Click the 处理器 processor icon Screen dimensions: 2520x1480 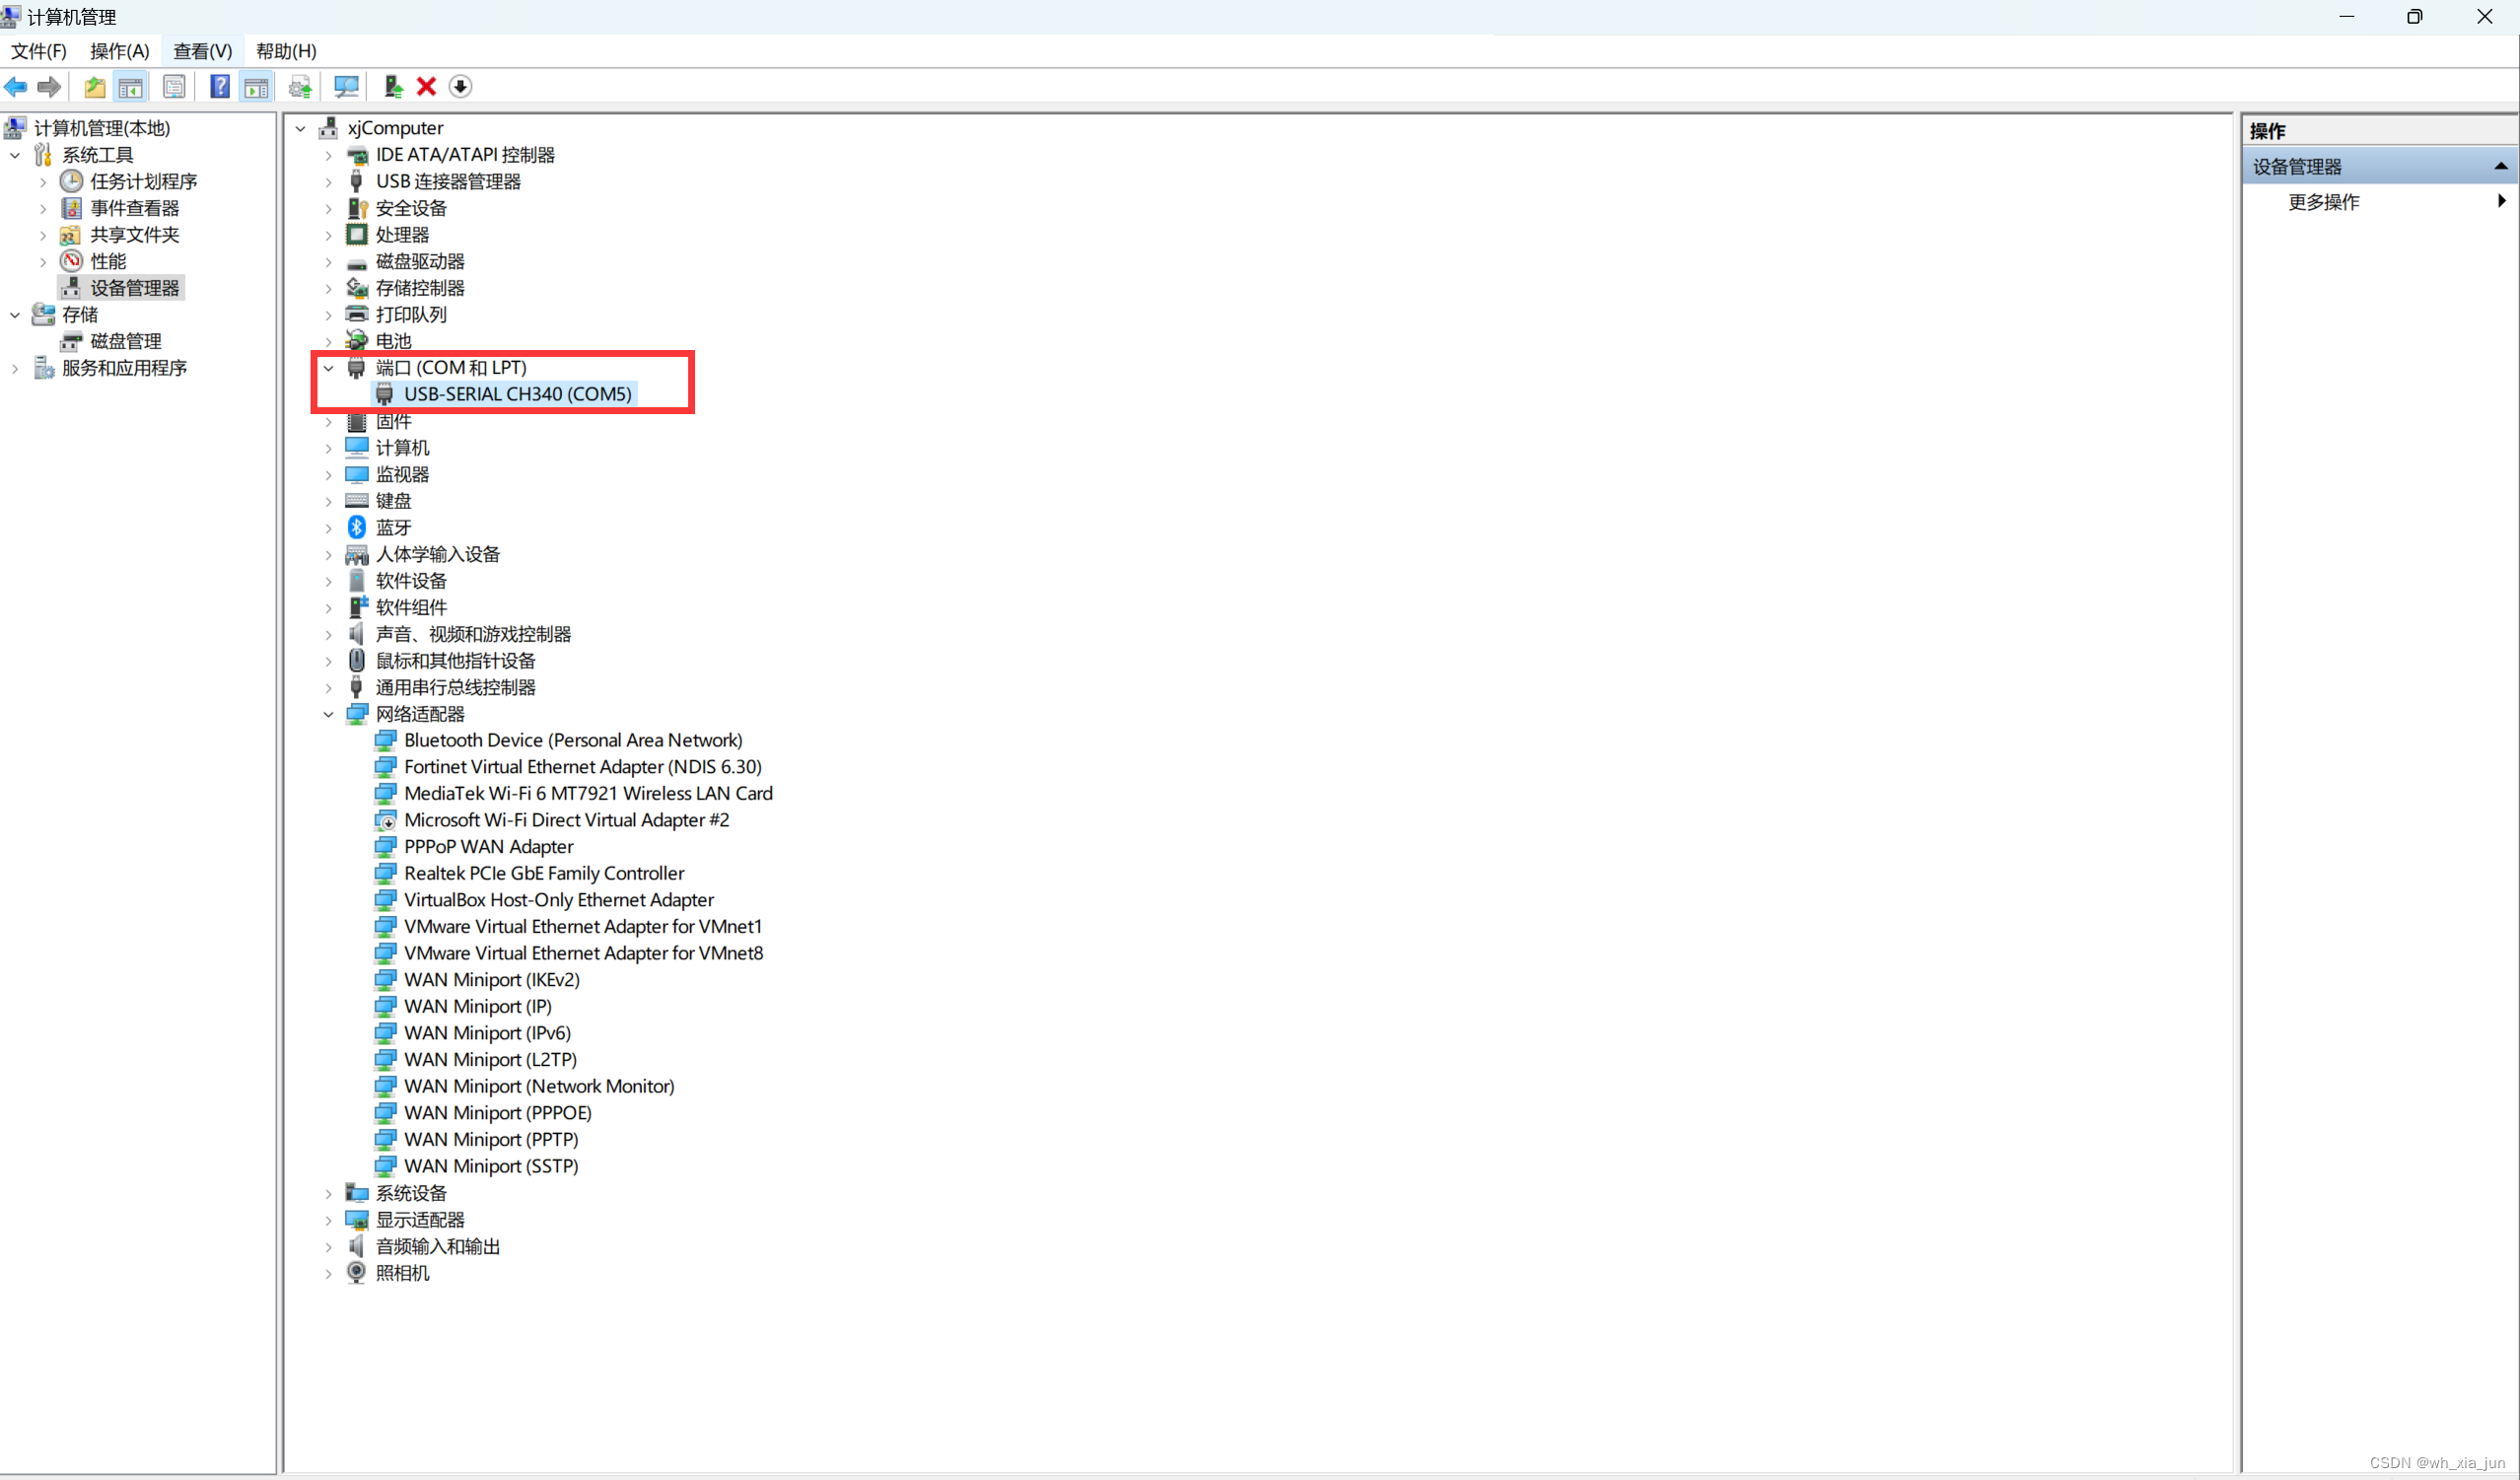357,234
